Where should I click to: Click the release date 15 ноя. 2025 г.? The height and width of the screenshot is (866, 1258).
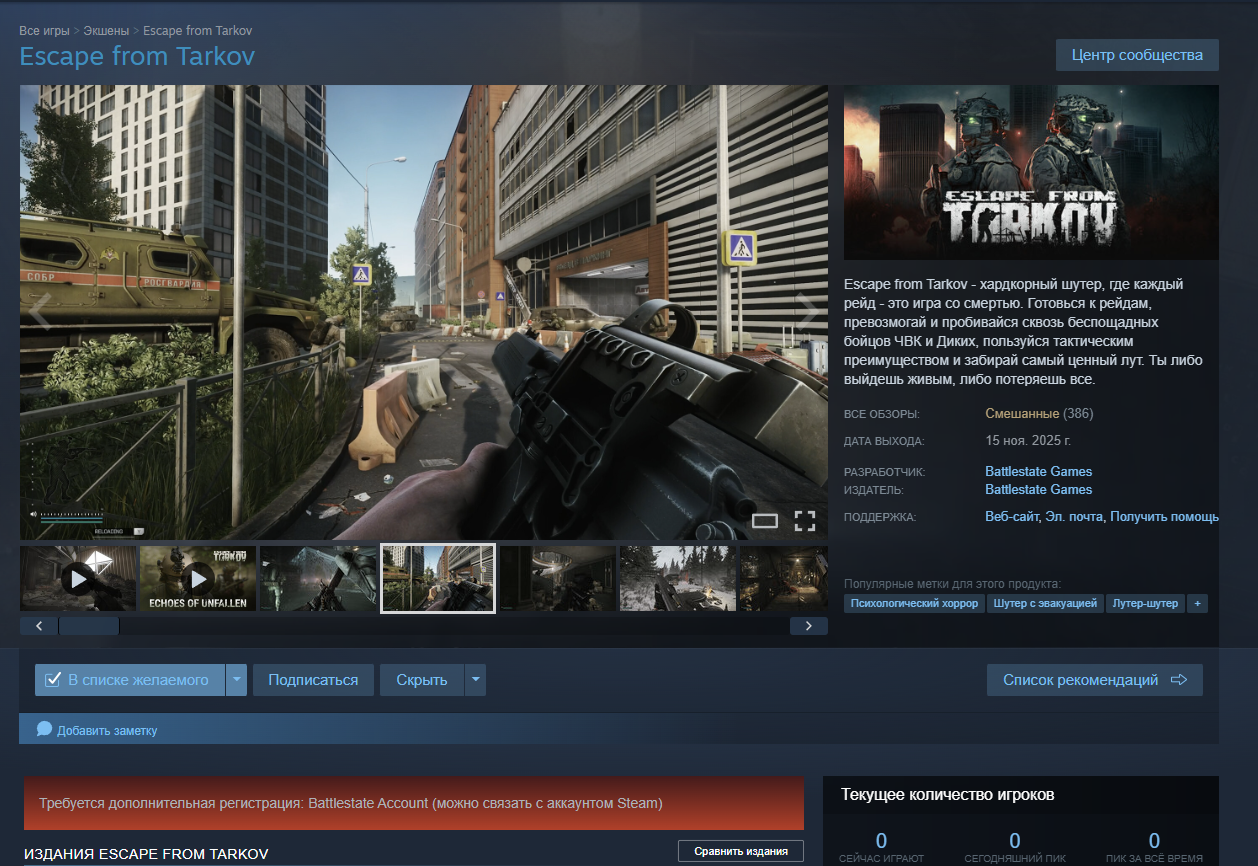[x=1028, y=440]
